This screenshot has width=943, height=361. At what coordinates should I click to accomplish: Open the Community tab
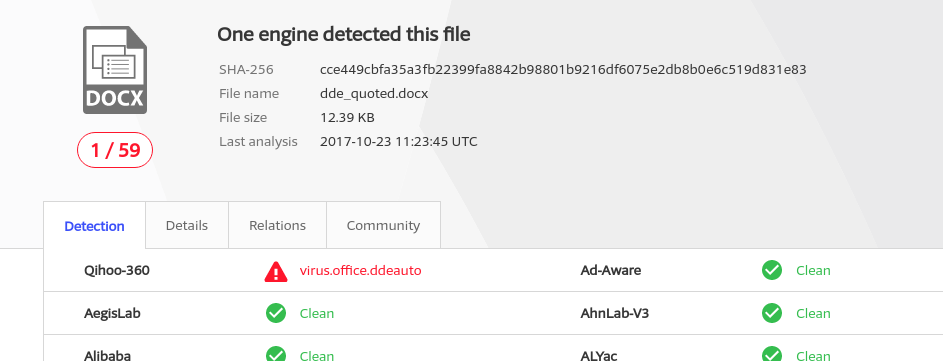(383, 226)
